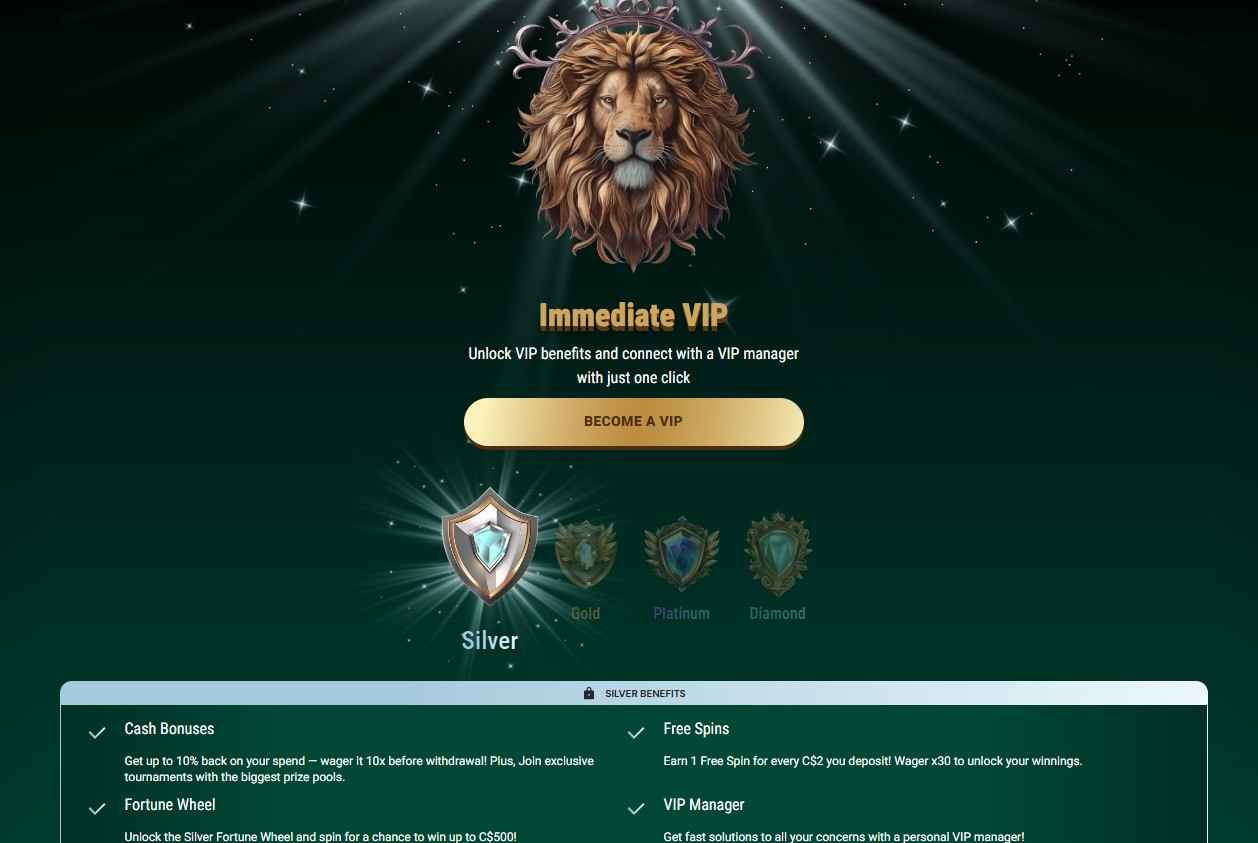
Task: Click the Cash Bonuses benefit title
Action: [169, 729]
